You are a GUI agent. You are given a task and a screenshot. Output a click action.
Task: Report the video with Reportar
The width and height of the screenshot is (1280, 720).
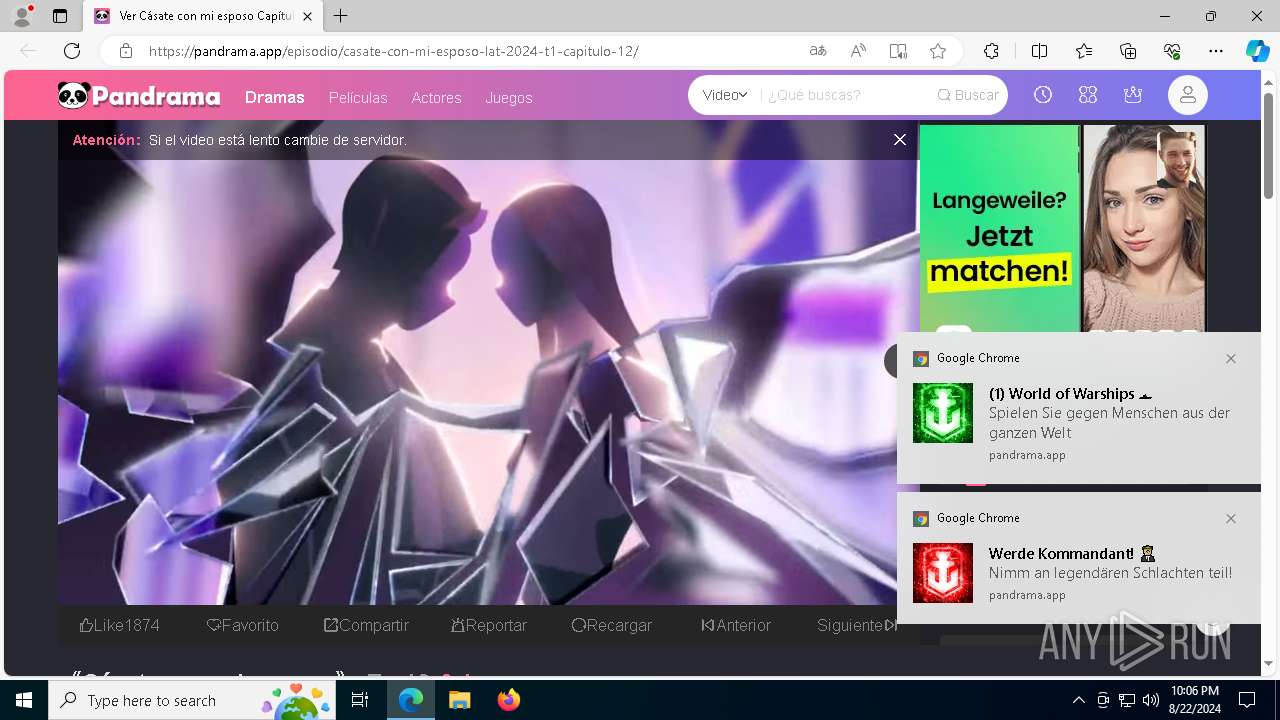(x=489, y=625)
